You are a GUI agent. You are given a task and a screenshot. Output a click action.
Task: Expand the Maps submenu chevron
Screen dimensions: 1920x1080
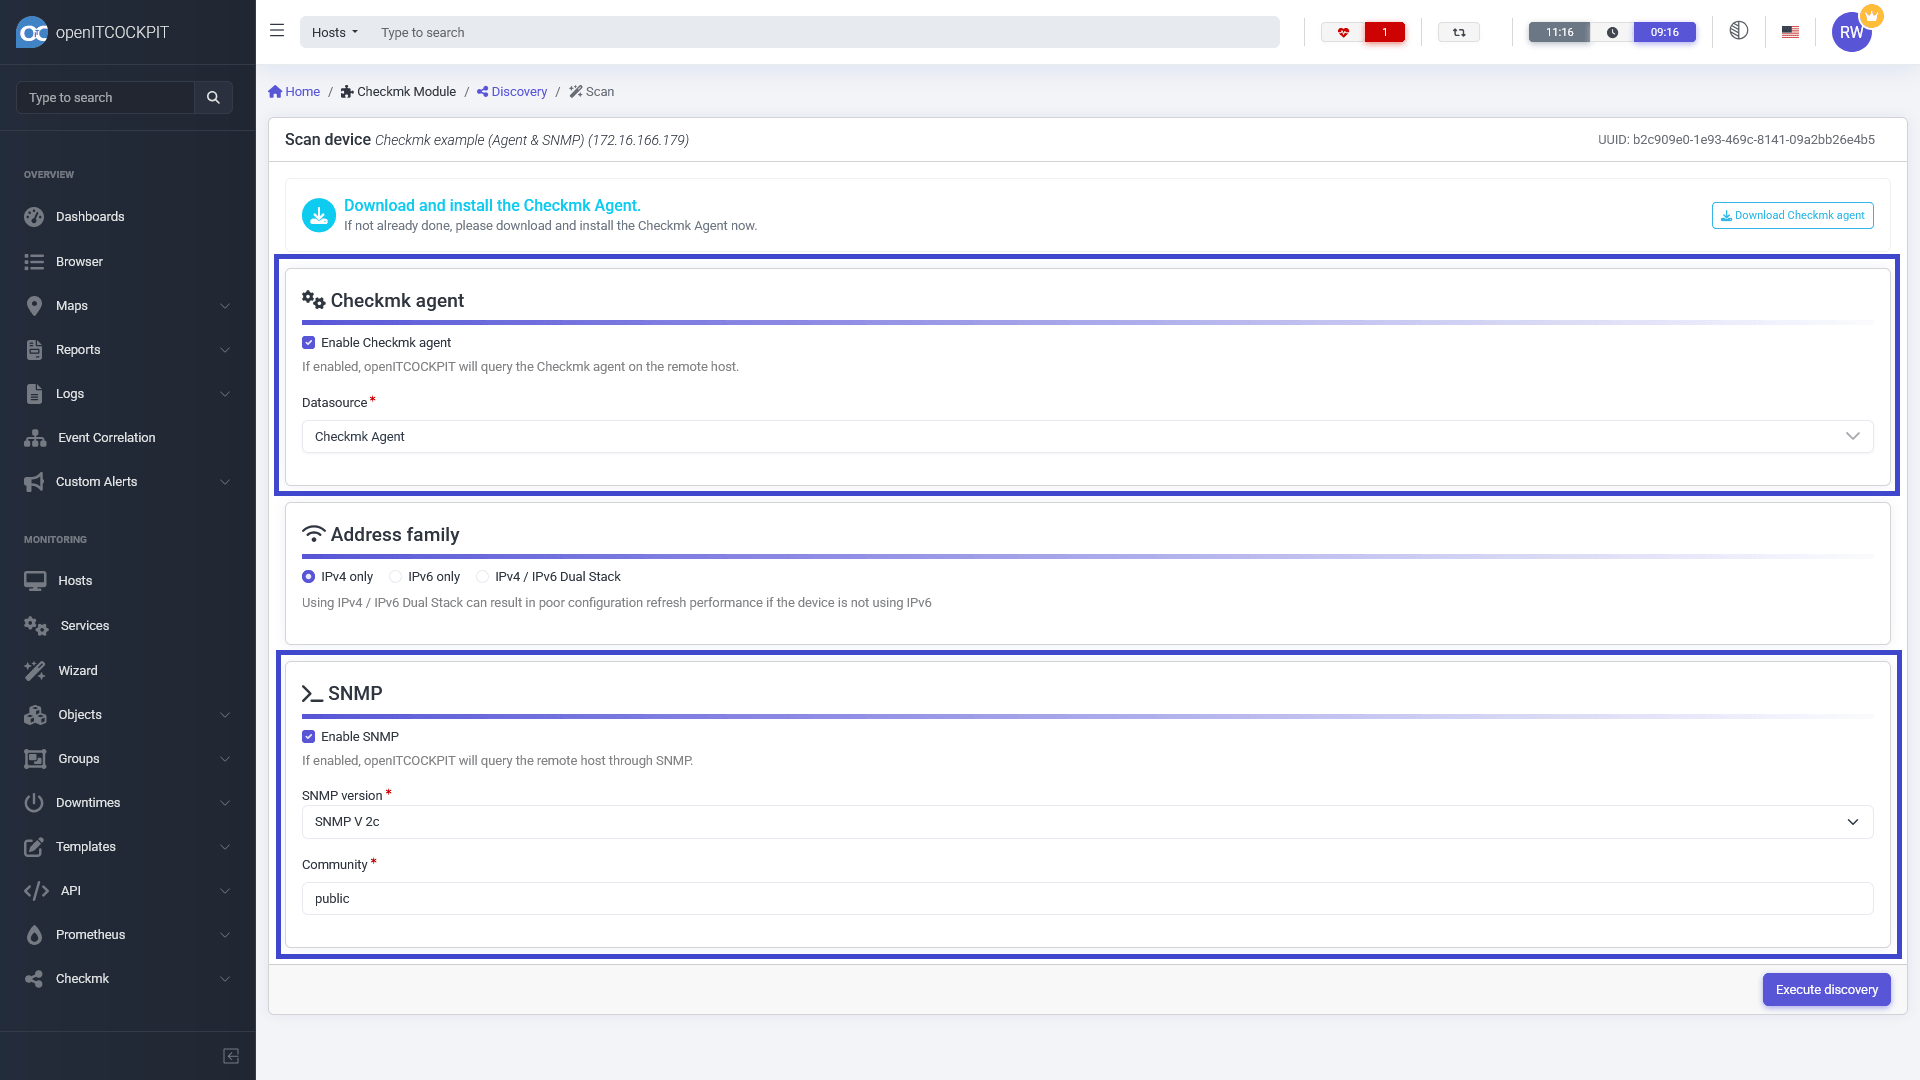pyautogui.click(x=225, y=306)
